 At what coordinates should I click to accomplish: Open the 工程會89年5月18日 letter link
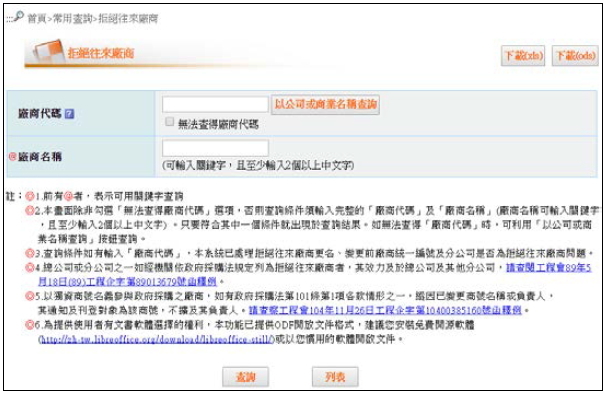point(314,274)
